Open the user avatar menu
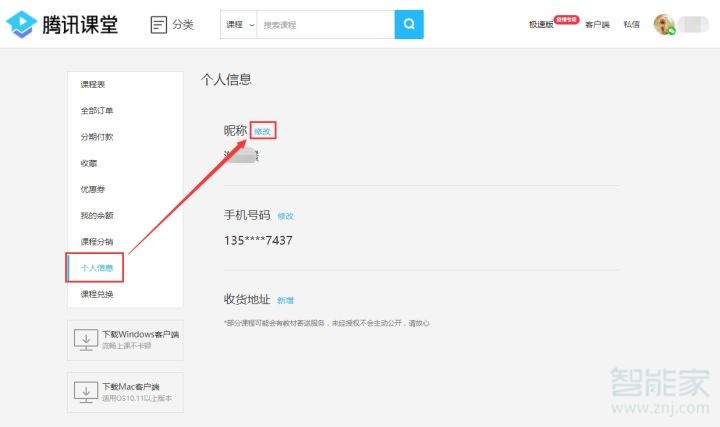The image size is (720, 427). (664, 24)
